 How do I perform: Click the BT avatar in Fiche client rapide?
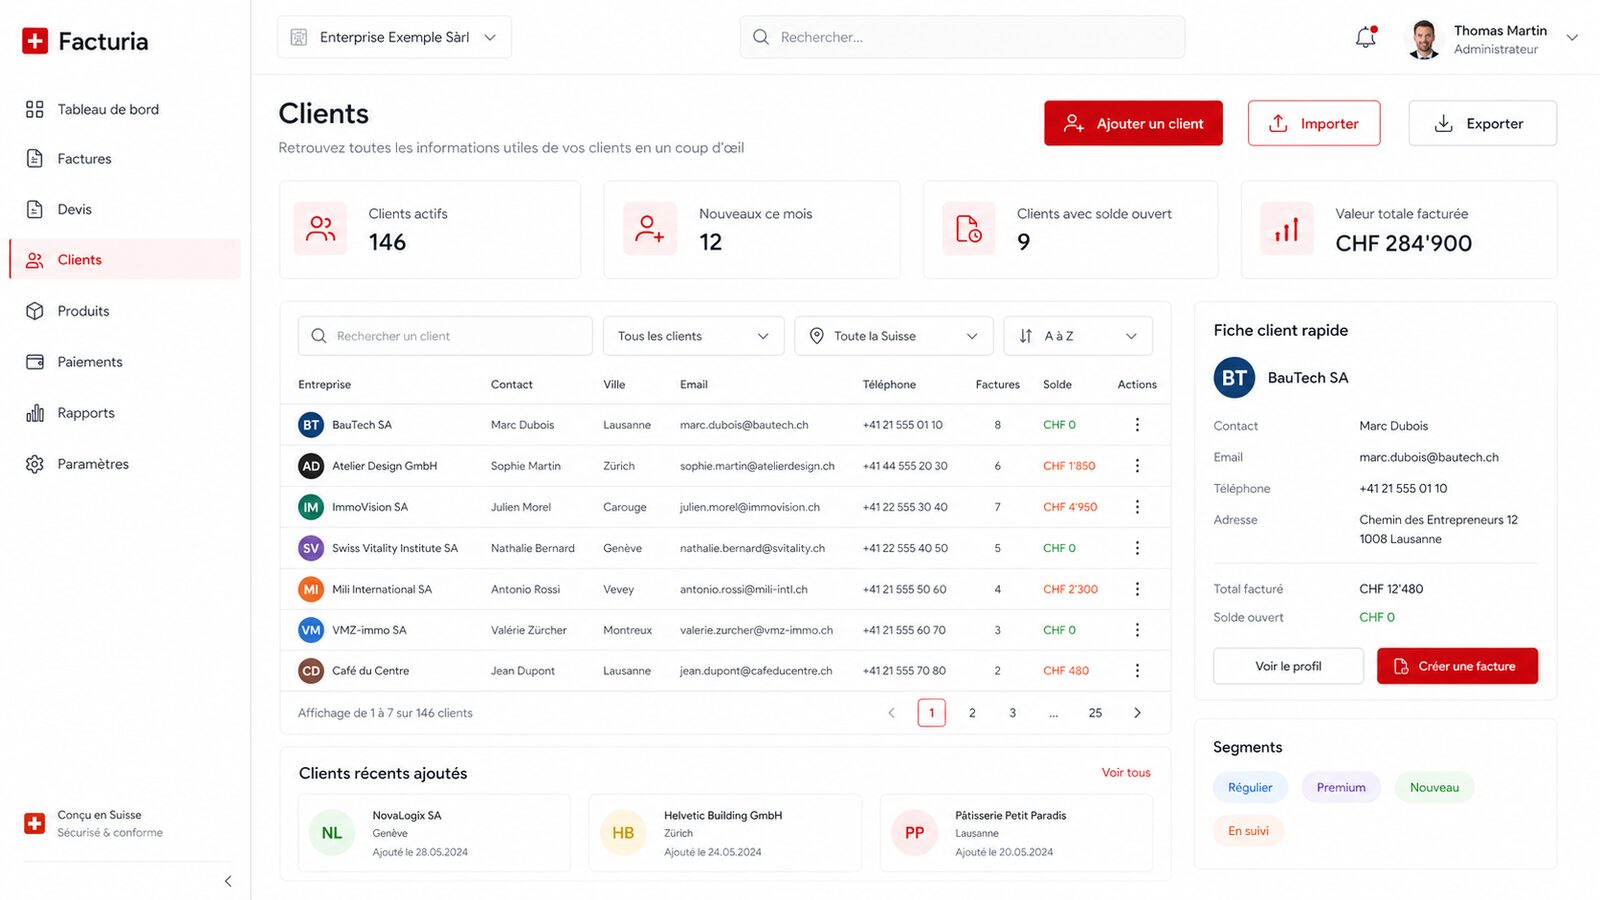click(x=1234, y=378)
